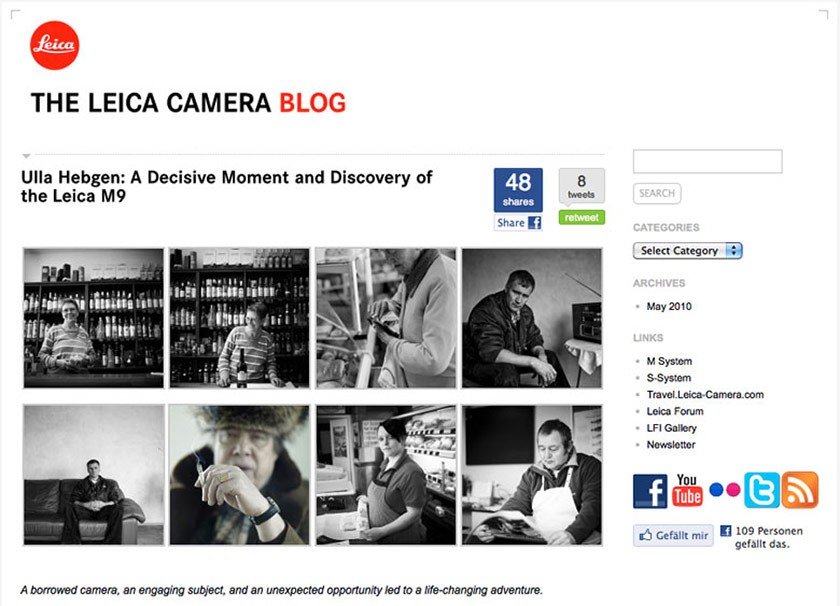840x606 pixels.
Task: Click the Facebook Share button under 48 shares
Action: 518,222
